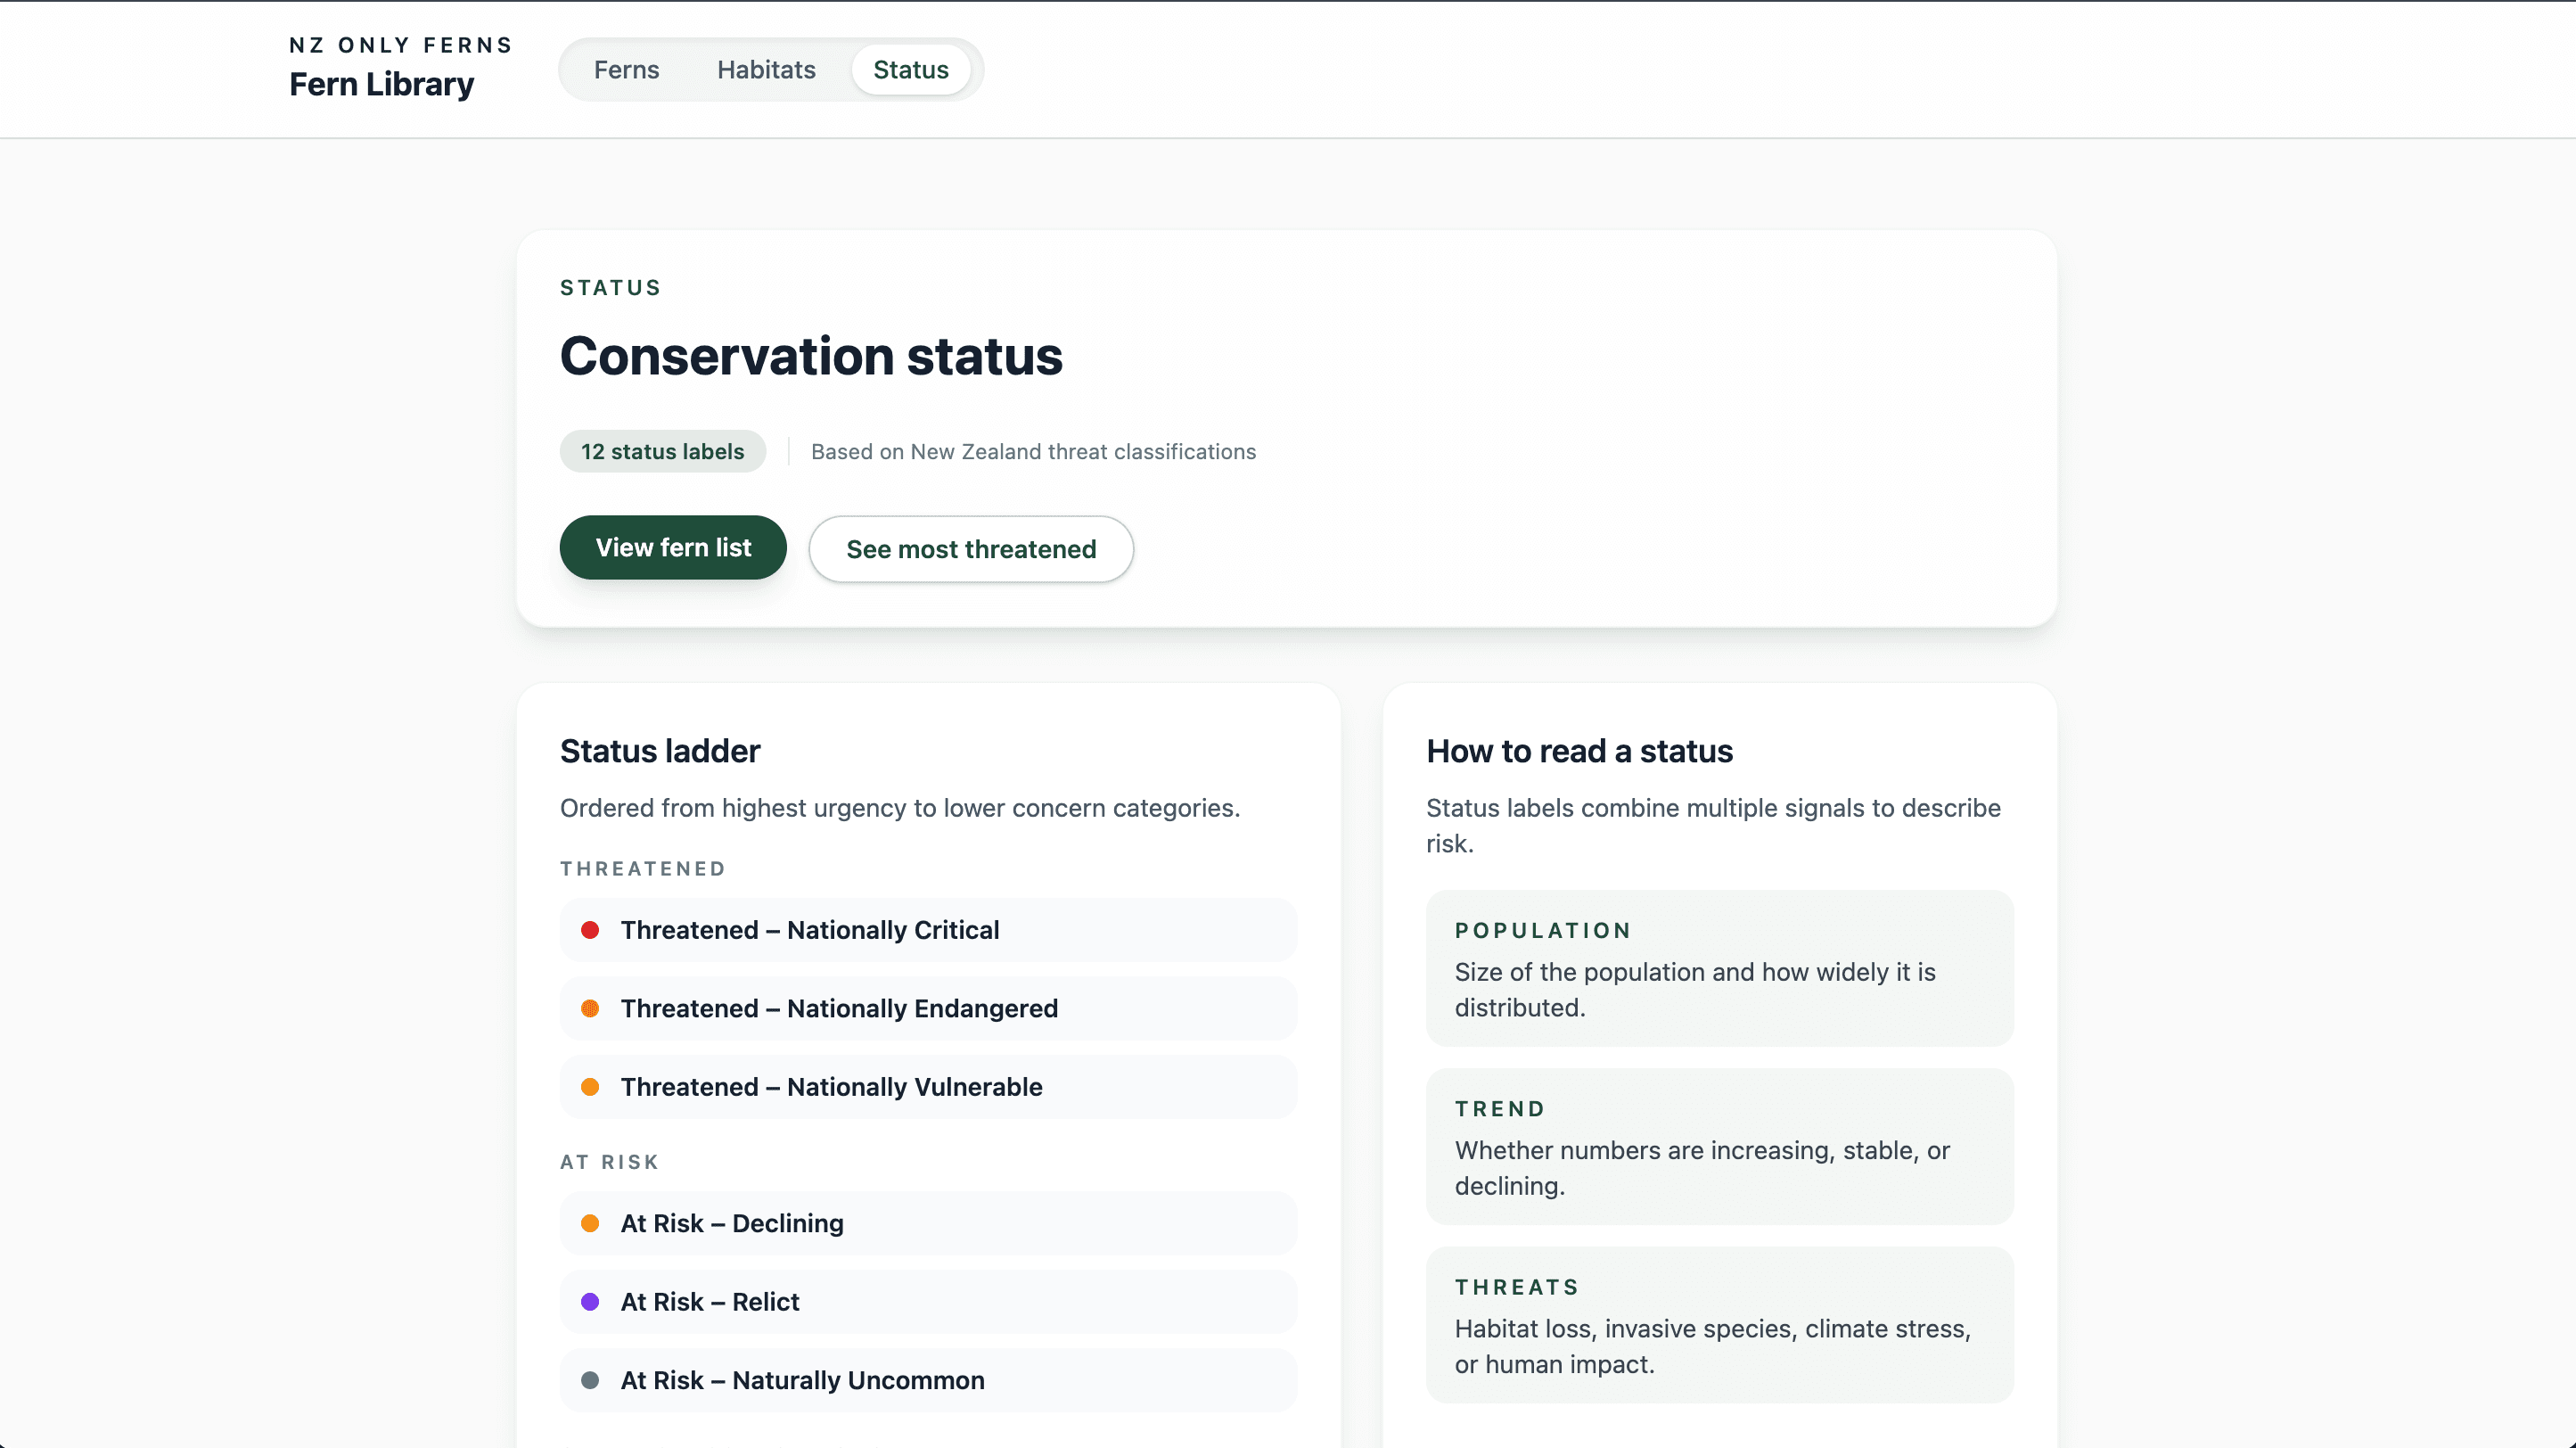Select Threatened – Nationally Critical row

click(x=928, y=930)
